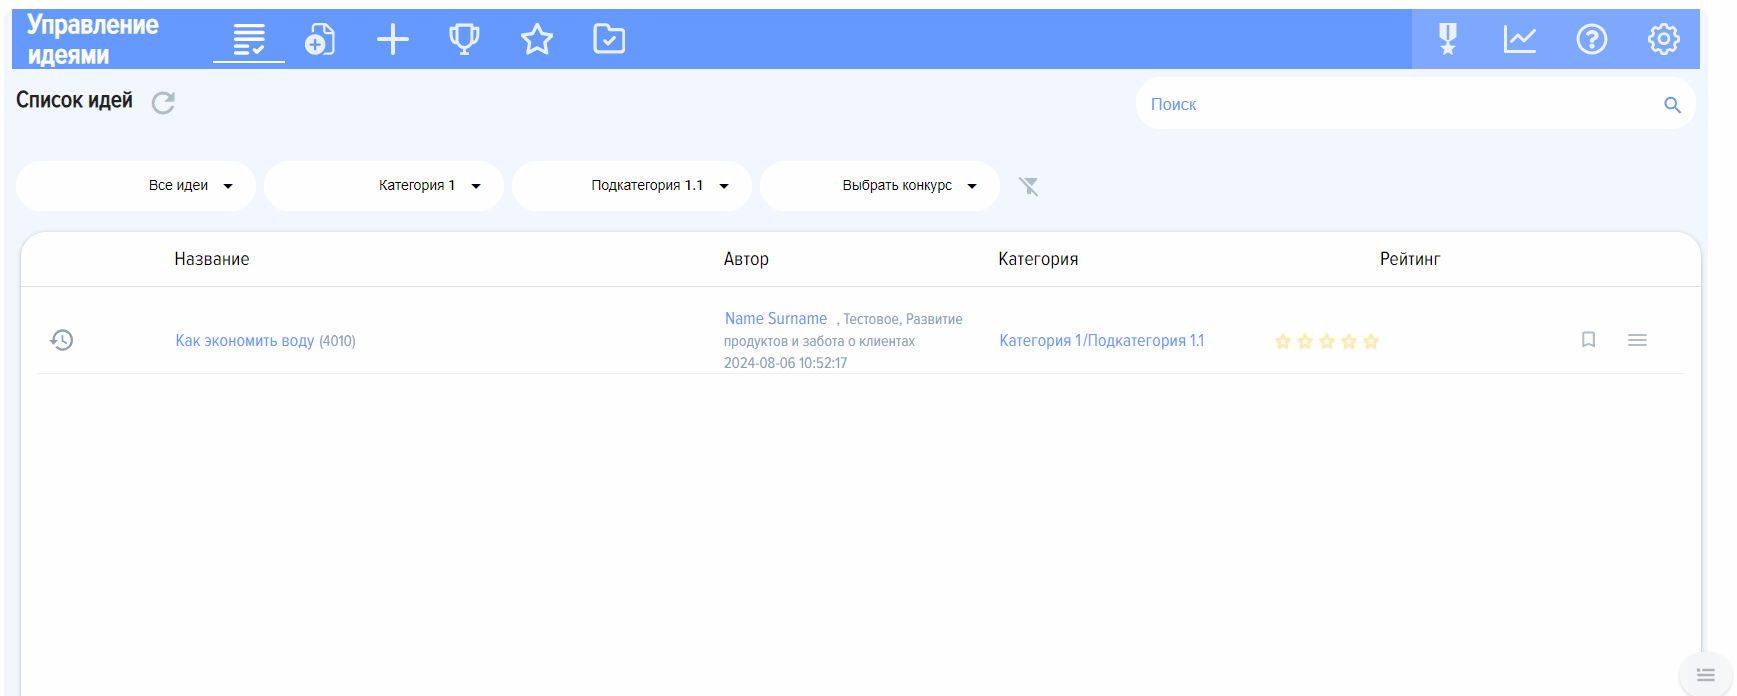Open the star favorites icon in header
The width and height of the screenshot is (1737, 696).
[537, 40]
